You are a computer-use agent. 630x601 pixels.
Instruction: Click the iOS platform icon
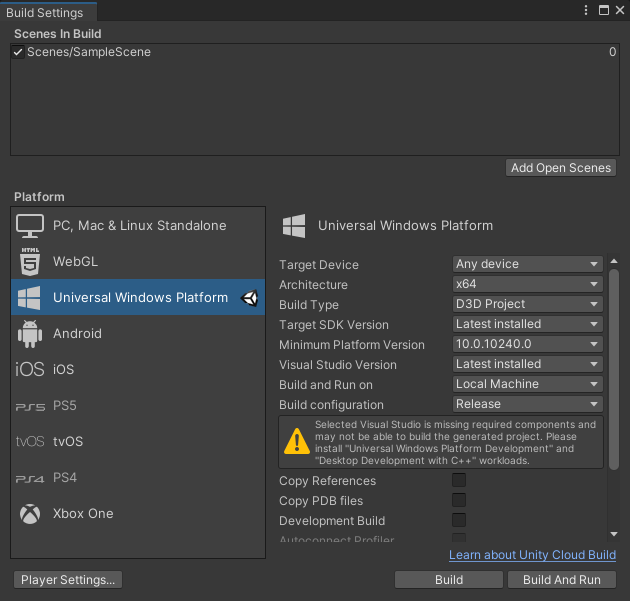pos(30,369)
